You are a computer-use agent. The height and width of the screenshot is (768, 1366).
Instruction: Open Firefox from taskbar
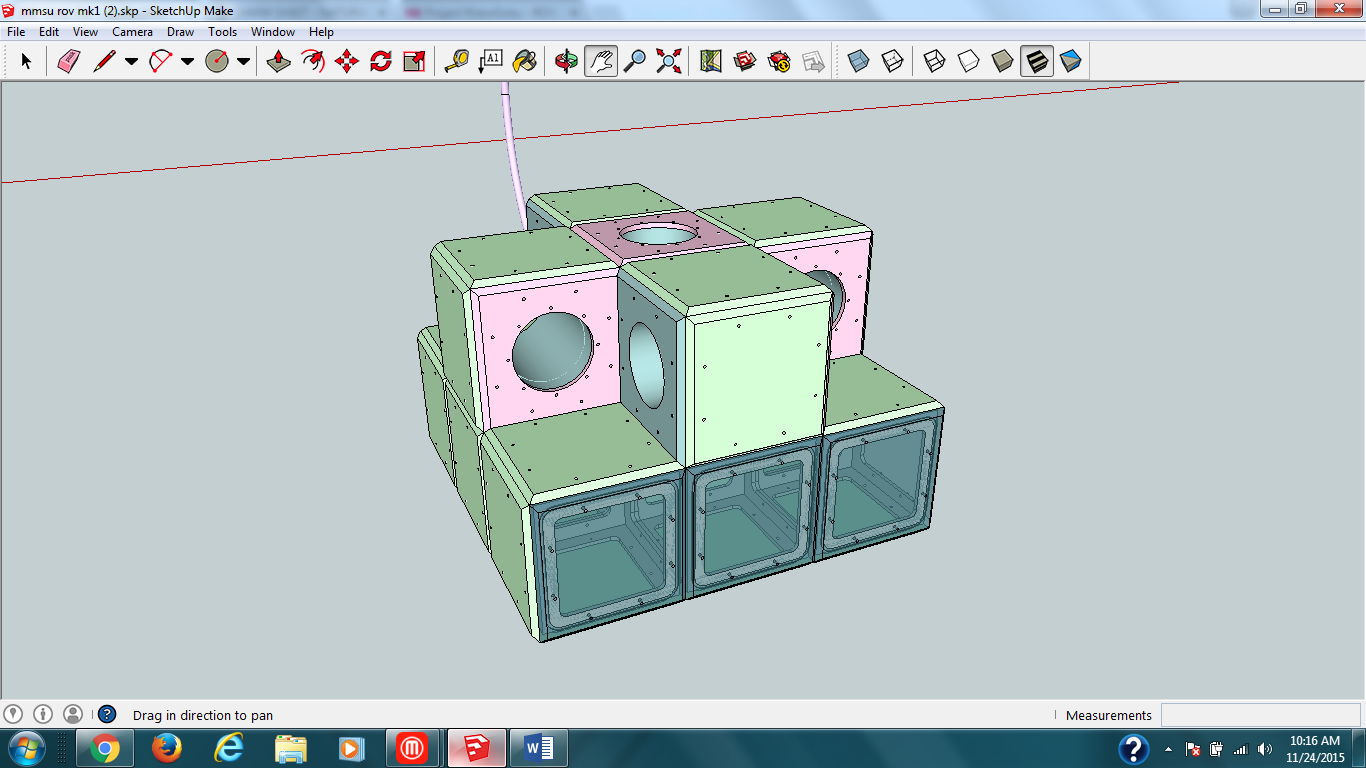[167, 748]
